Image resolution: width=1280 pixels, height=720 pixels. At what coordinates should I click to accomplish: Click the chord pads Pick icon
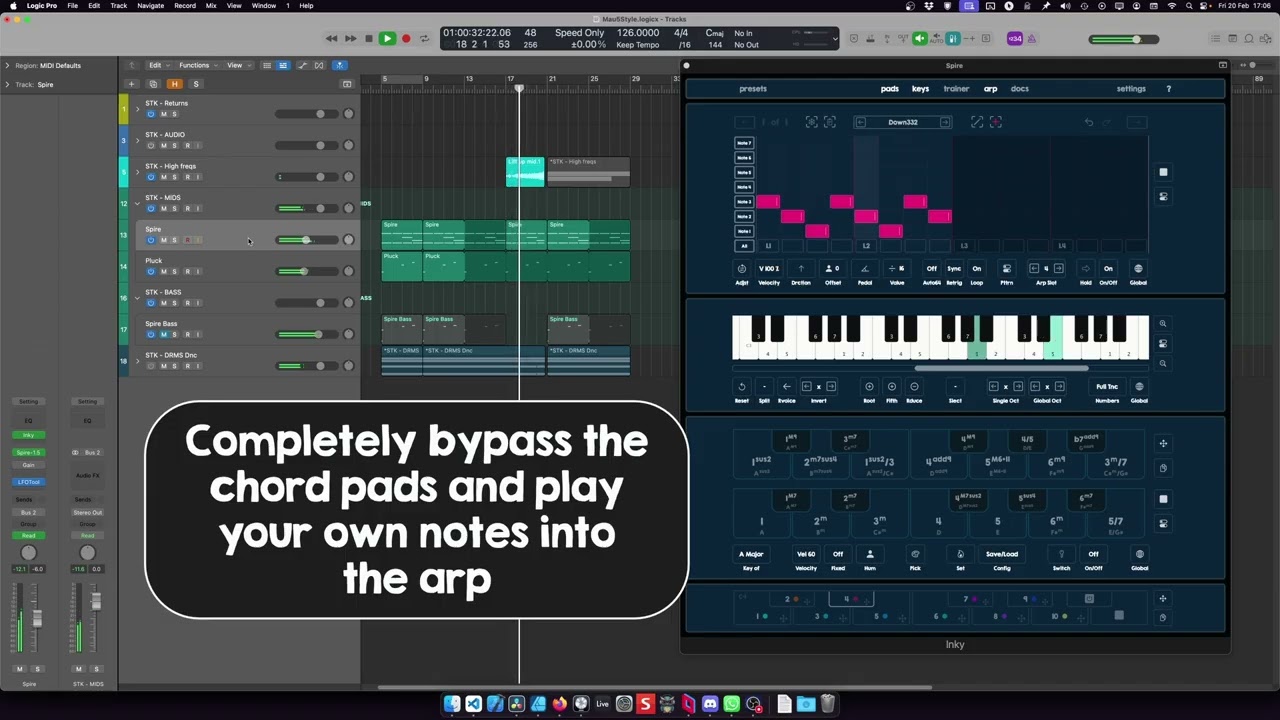click(x=915, y=554)
